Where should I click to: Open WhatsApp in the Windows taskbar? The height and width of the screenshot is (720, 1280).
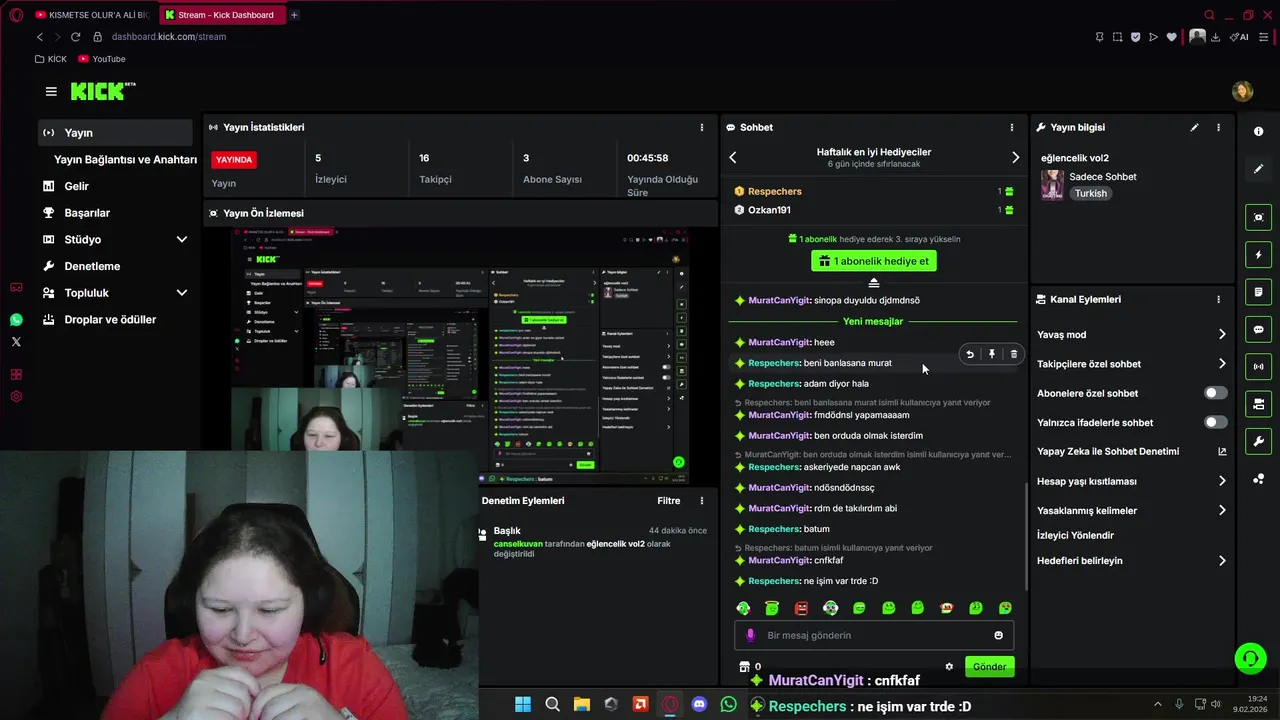pos(728,704)
